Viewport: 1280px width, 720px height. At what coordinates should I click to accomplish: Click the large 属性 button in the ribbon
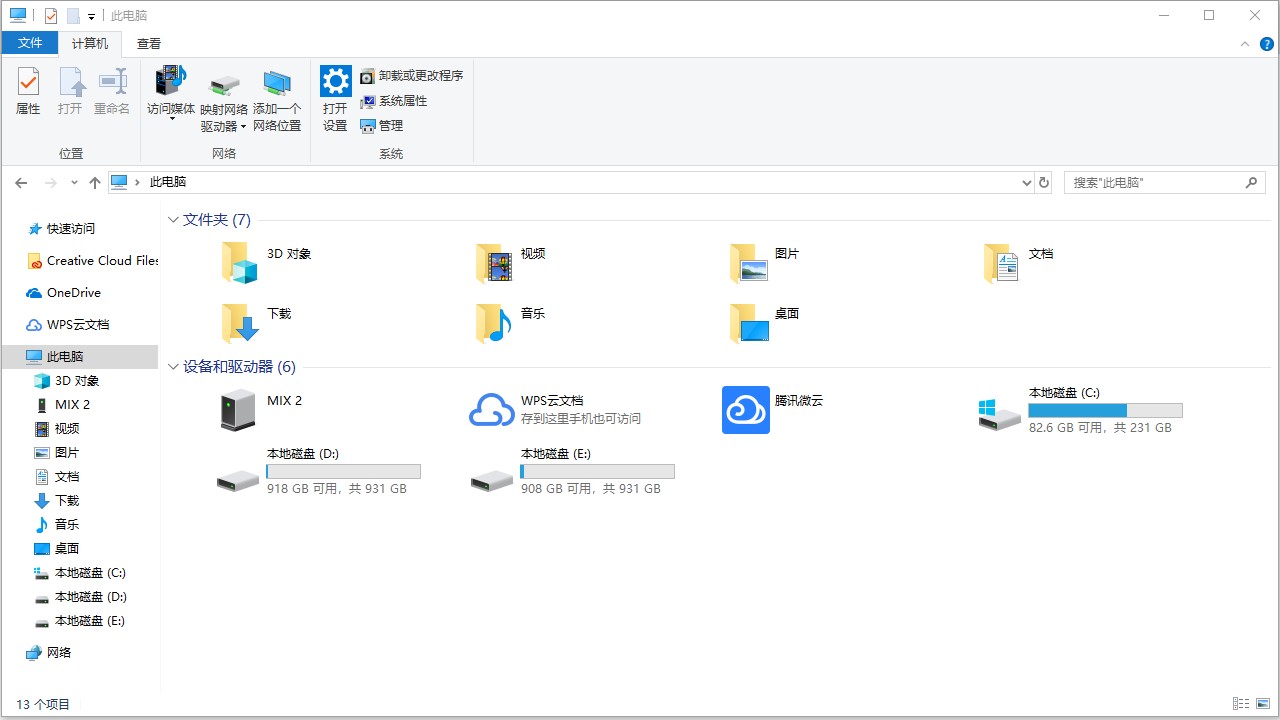point(28,92)
